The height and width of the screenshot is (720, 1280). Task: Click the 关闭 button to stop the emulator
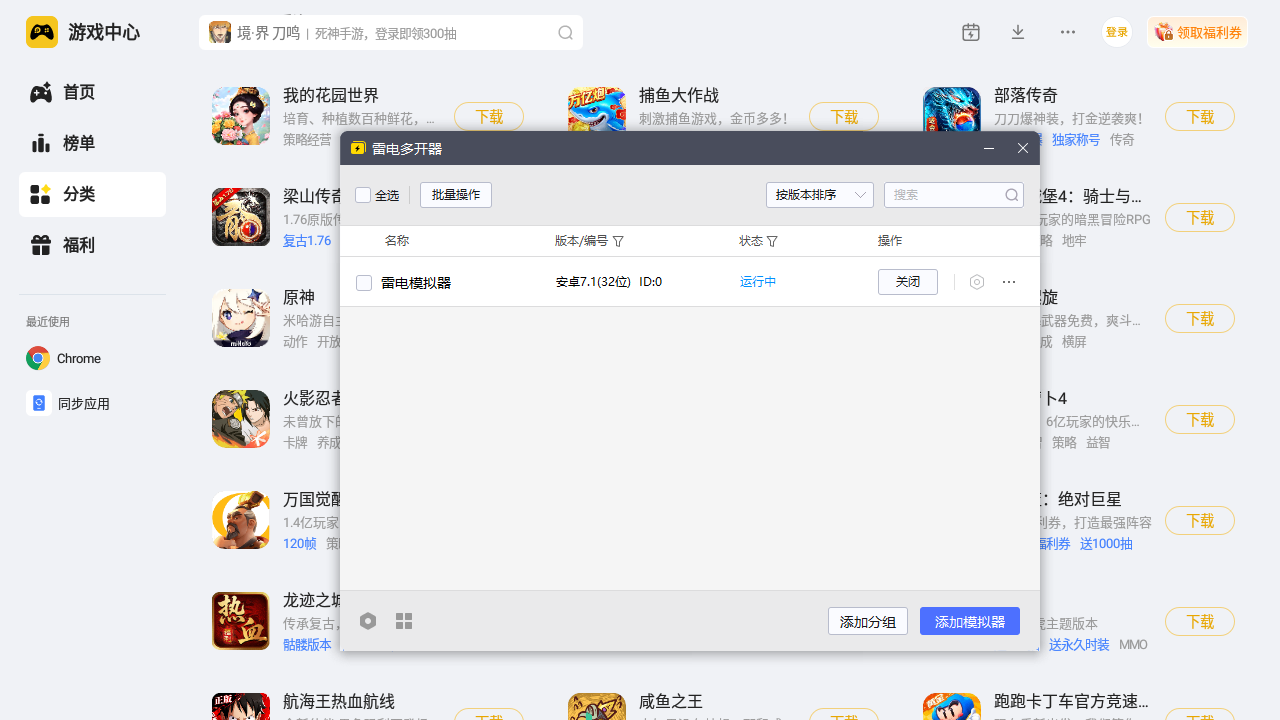pyautogui.click(x=907, y=282)
